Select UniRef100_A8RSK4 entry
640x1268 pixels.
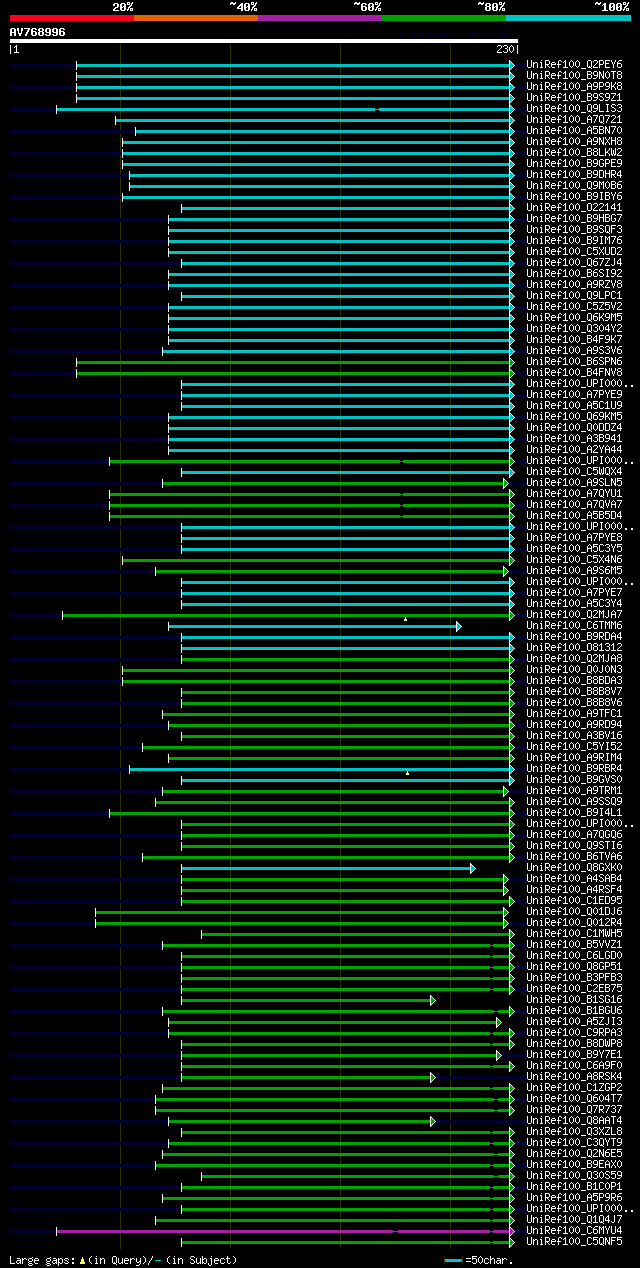574,1077
